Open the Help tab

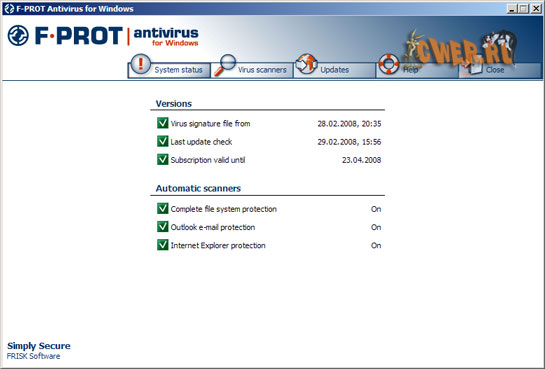[x=417, y=70]
